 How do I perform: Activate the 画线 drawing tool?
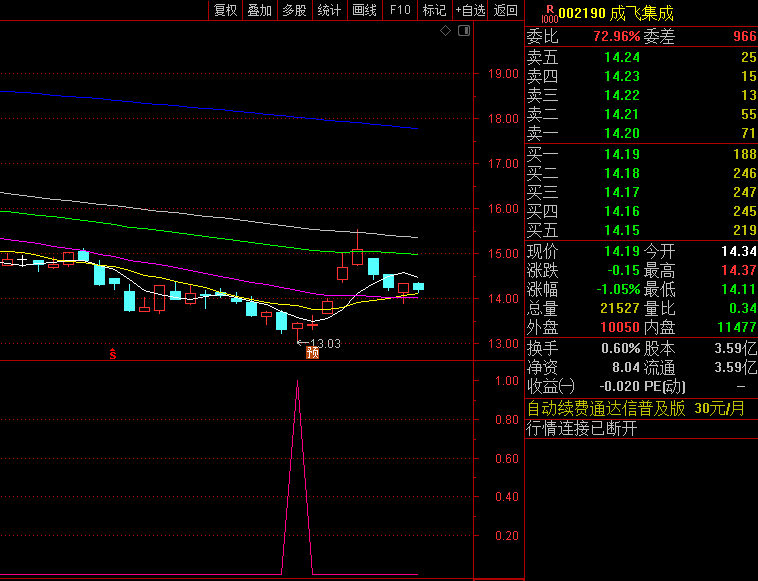364,10
